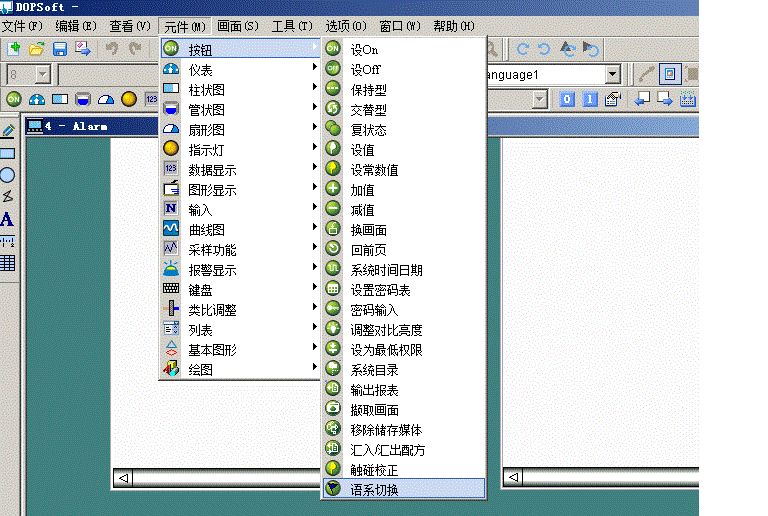The height and width of the screenshot is (516, 768).
Task: Click the New file toolbar icon
Action: [x=14, y=48]
